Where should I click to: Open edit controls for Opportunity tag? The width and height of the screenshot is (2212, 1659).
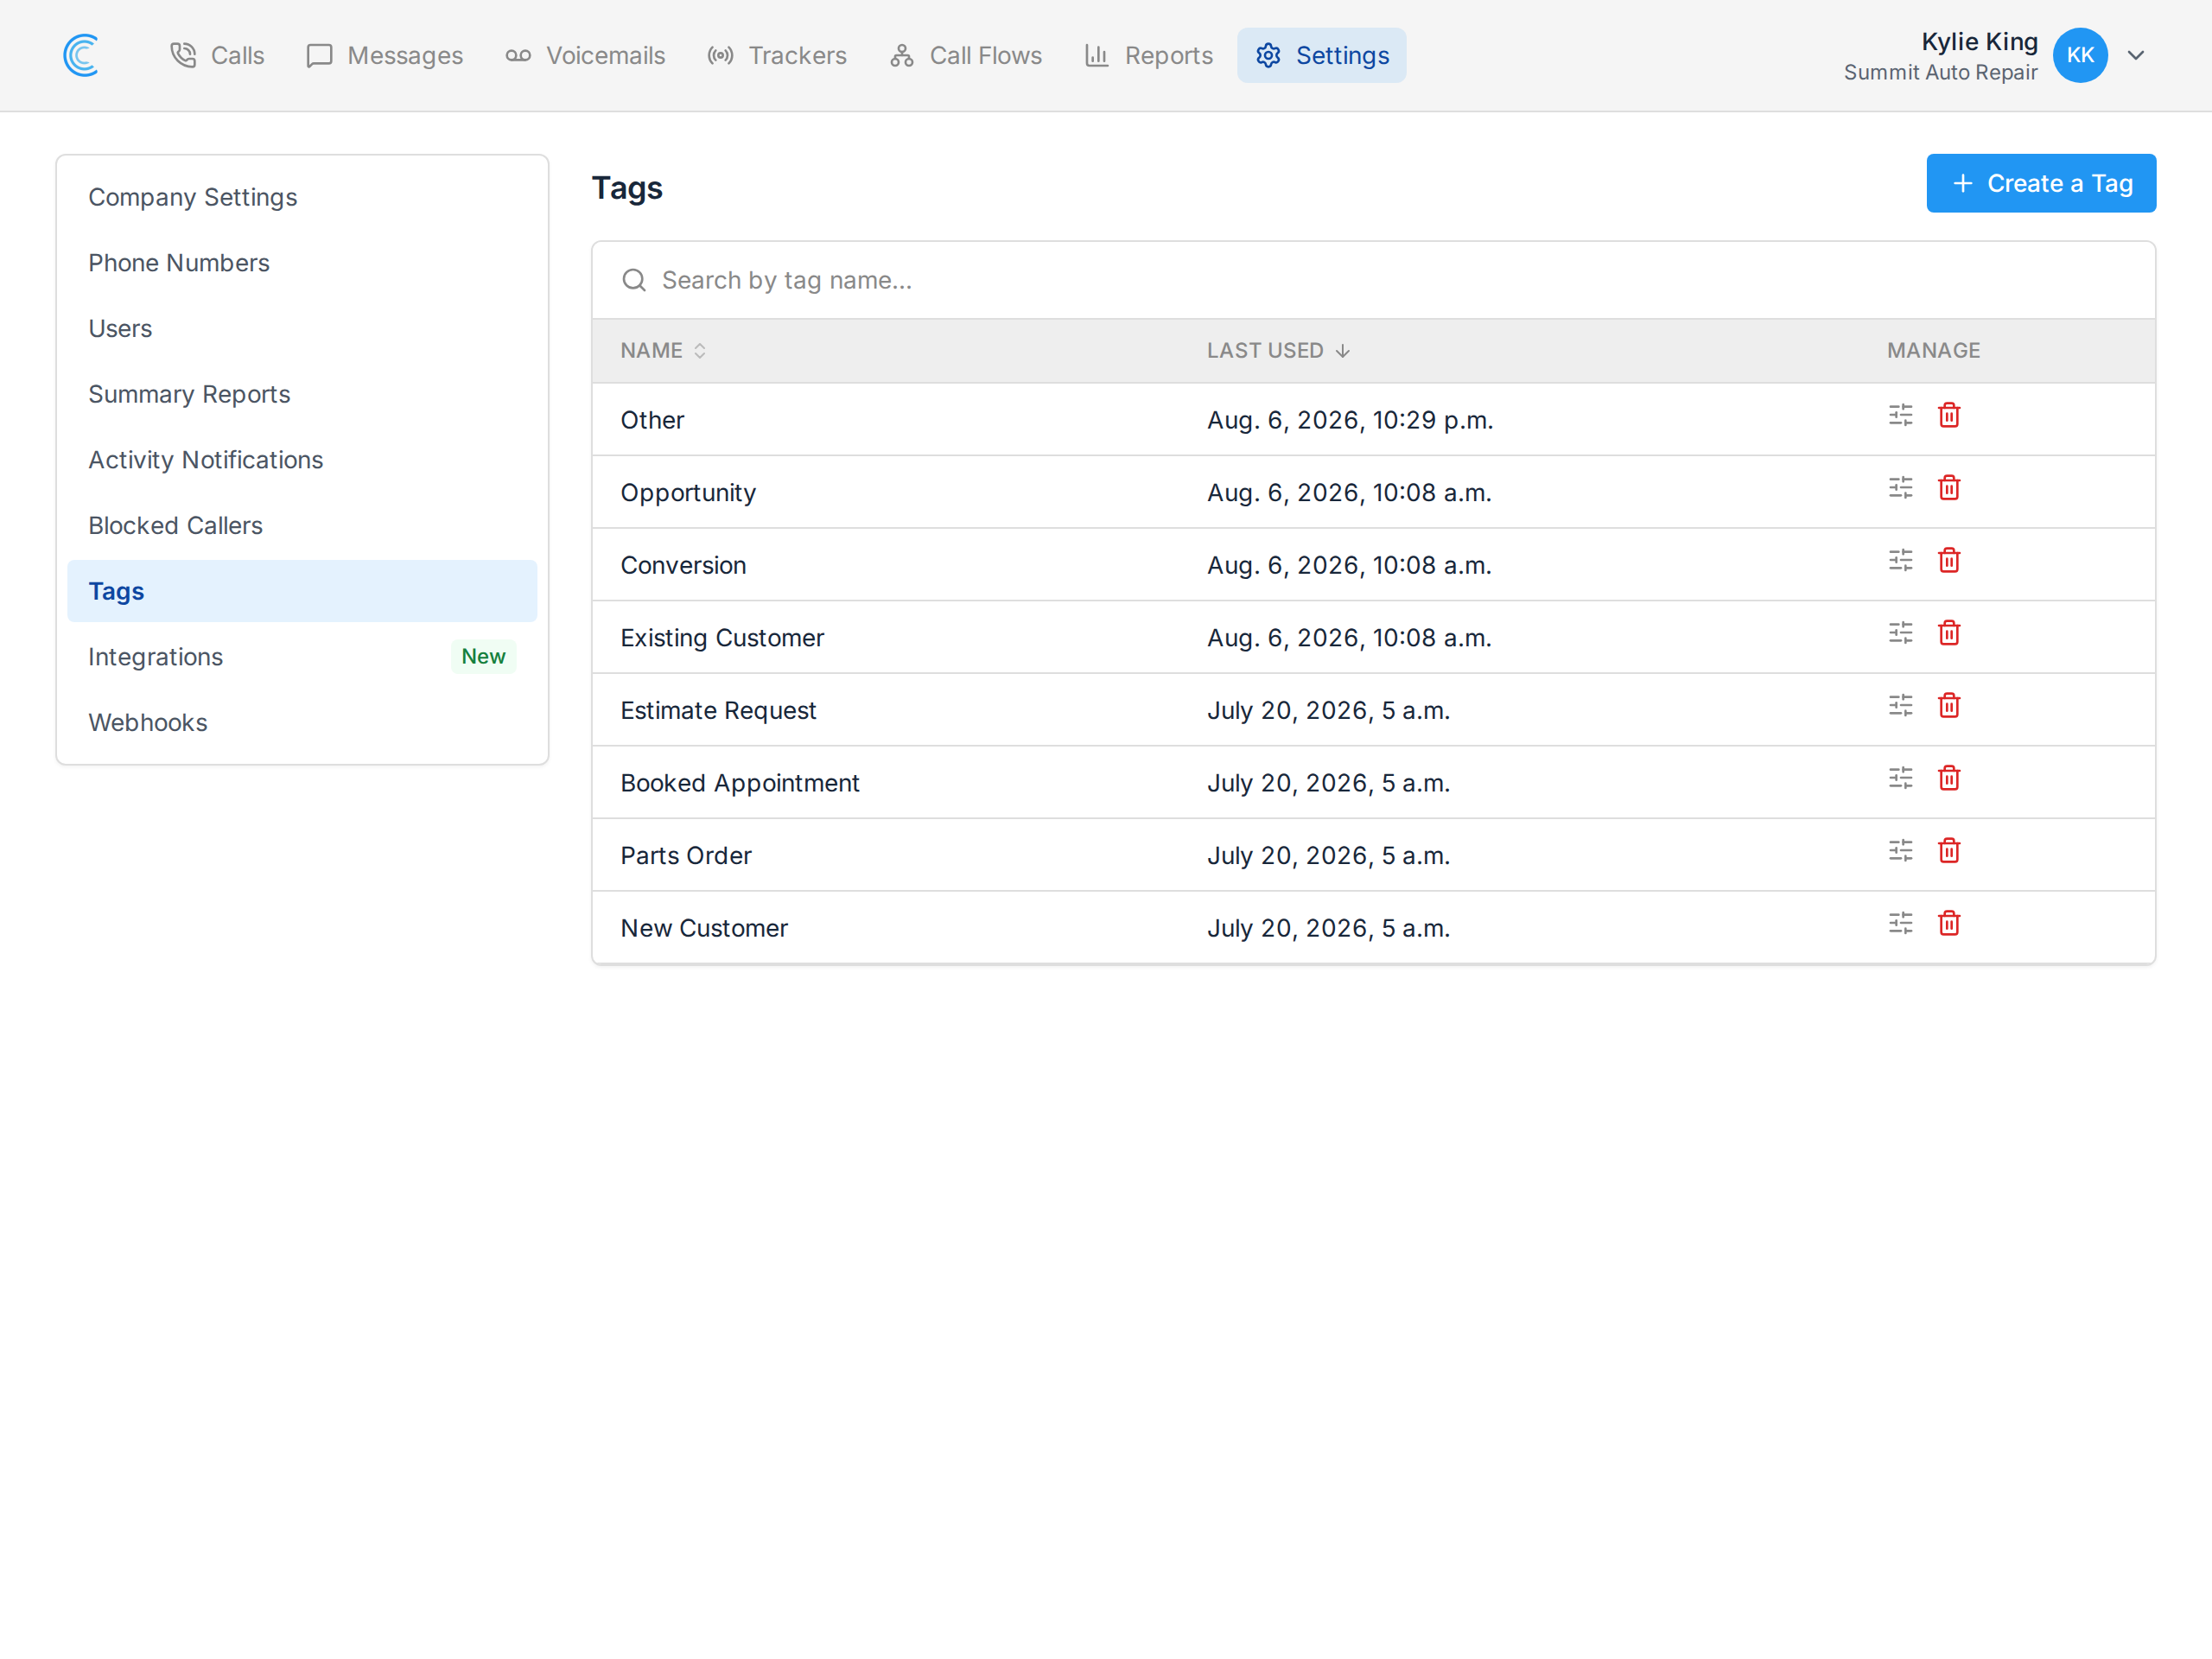point(1900,488)
